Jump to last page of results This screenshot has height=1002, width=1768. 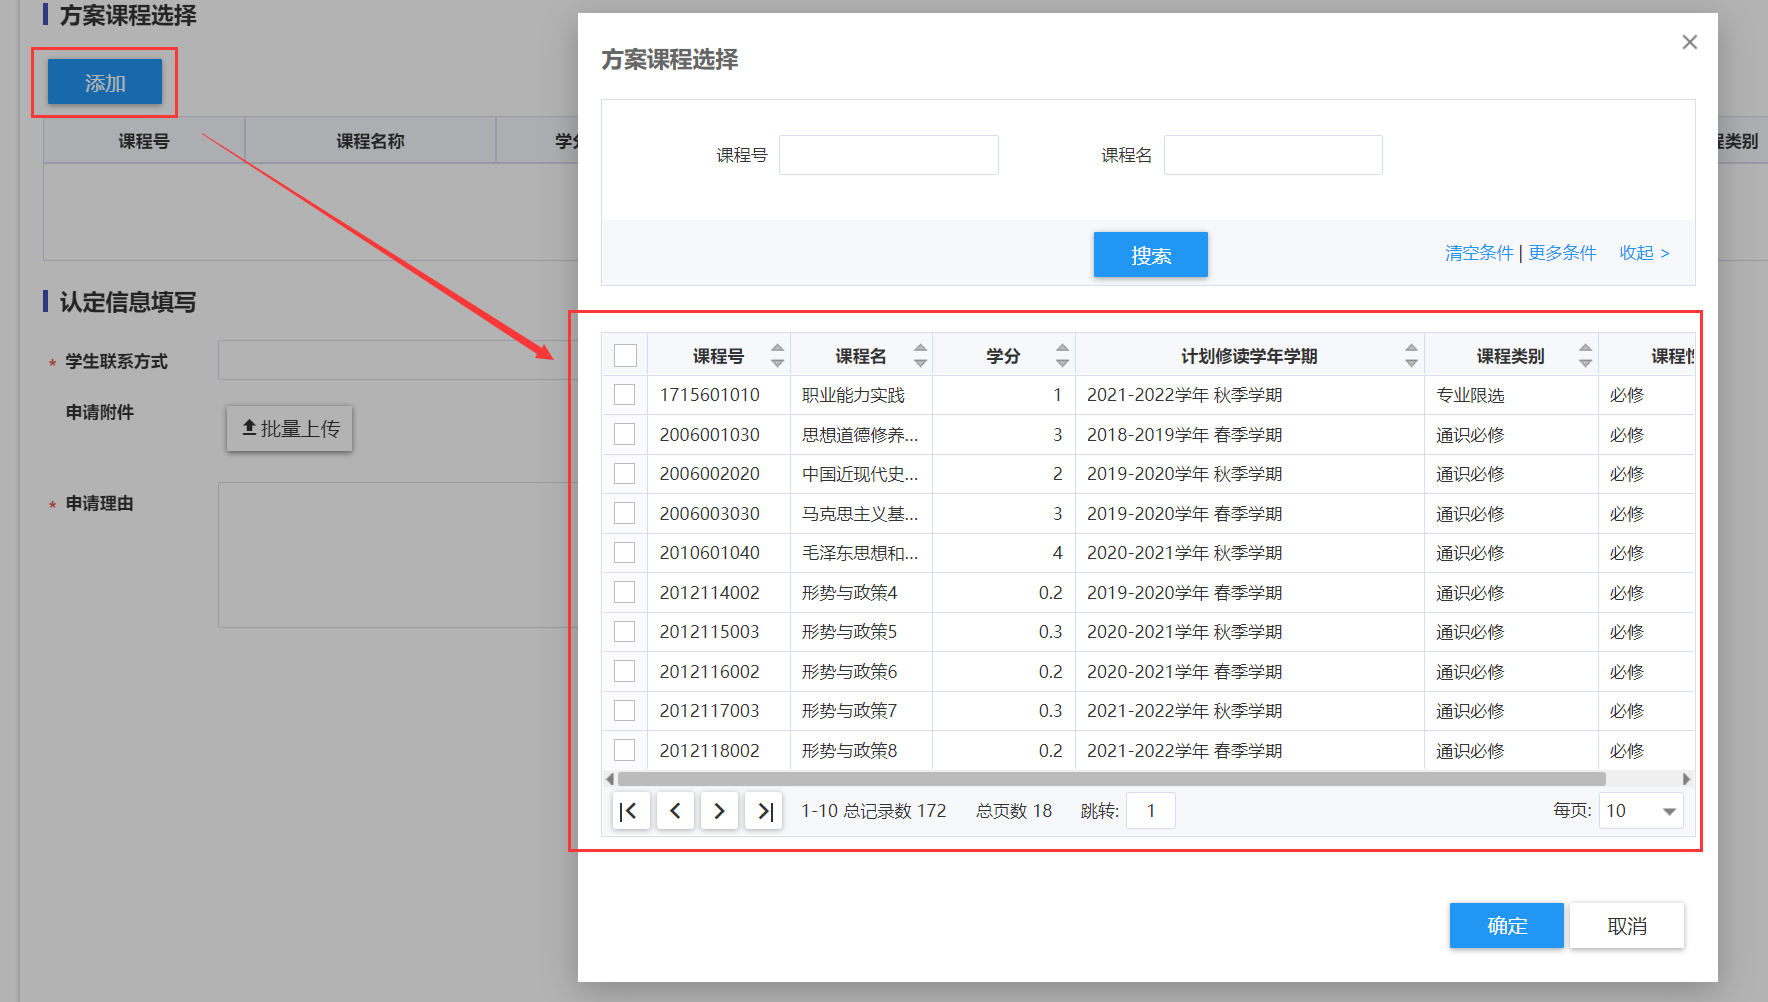tap(764, 811)
